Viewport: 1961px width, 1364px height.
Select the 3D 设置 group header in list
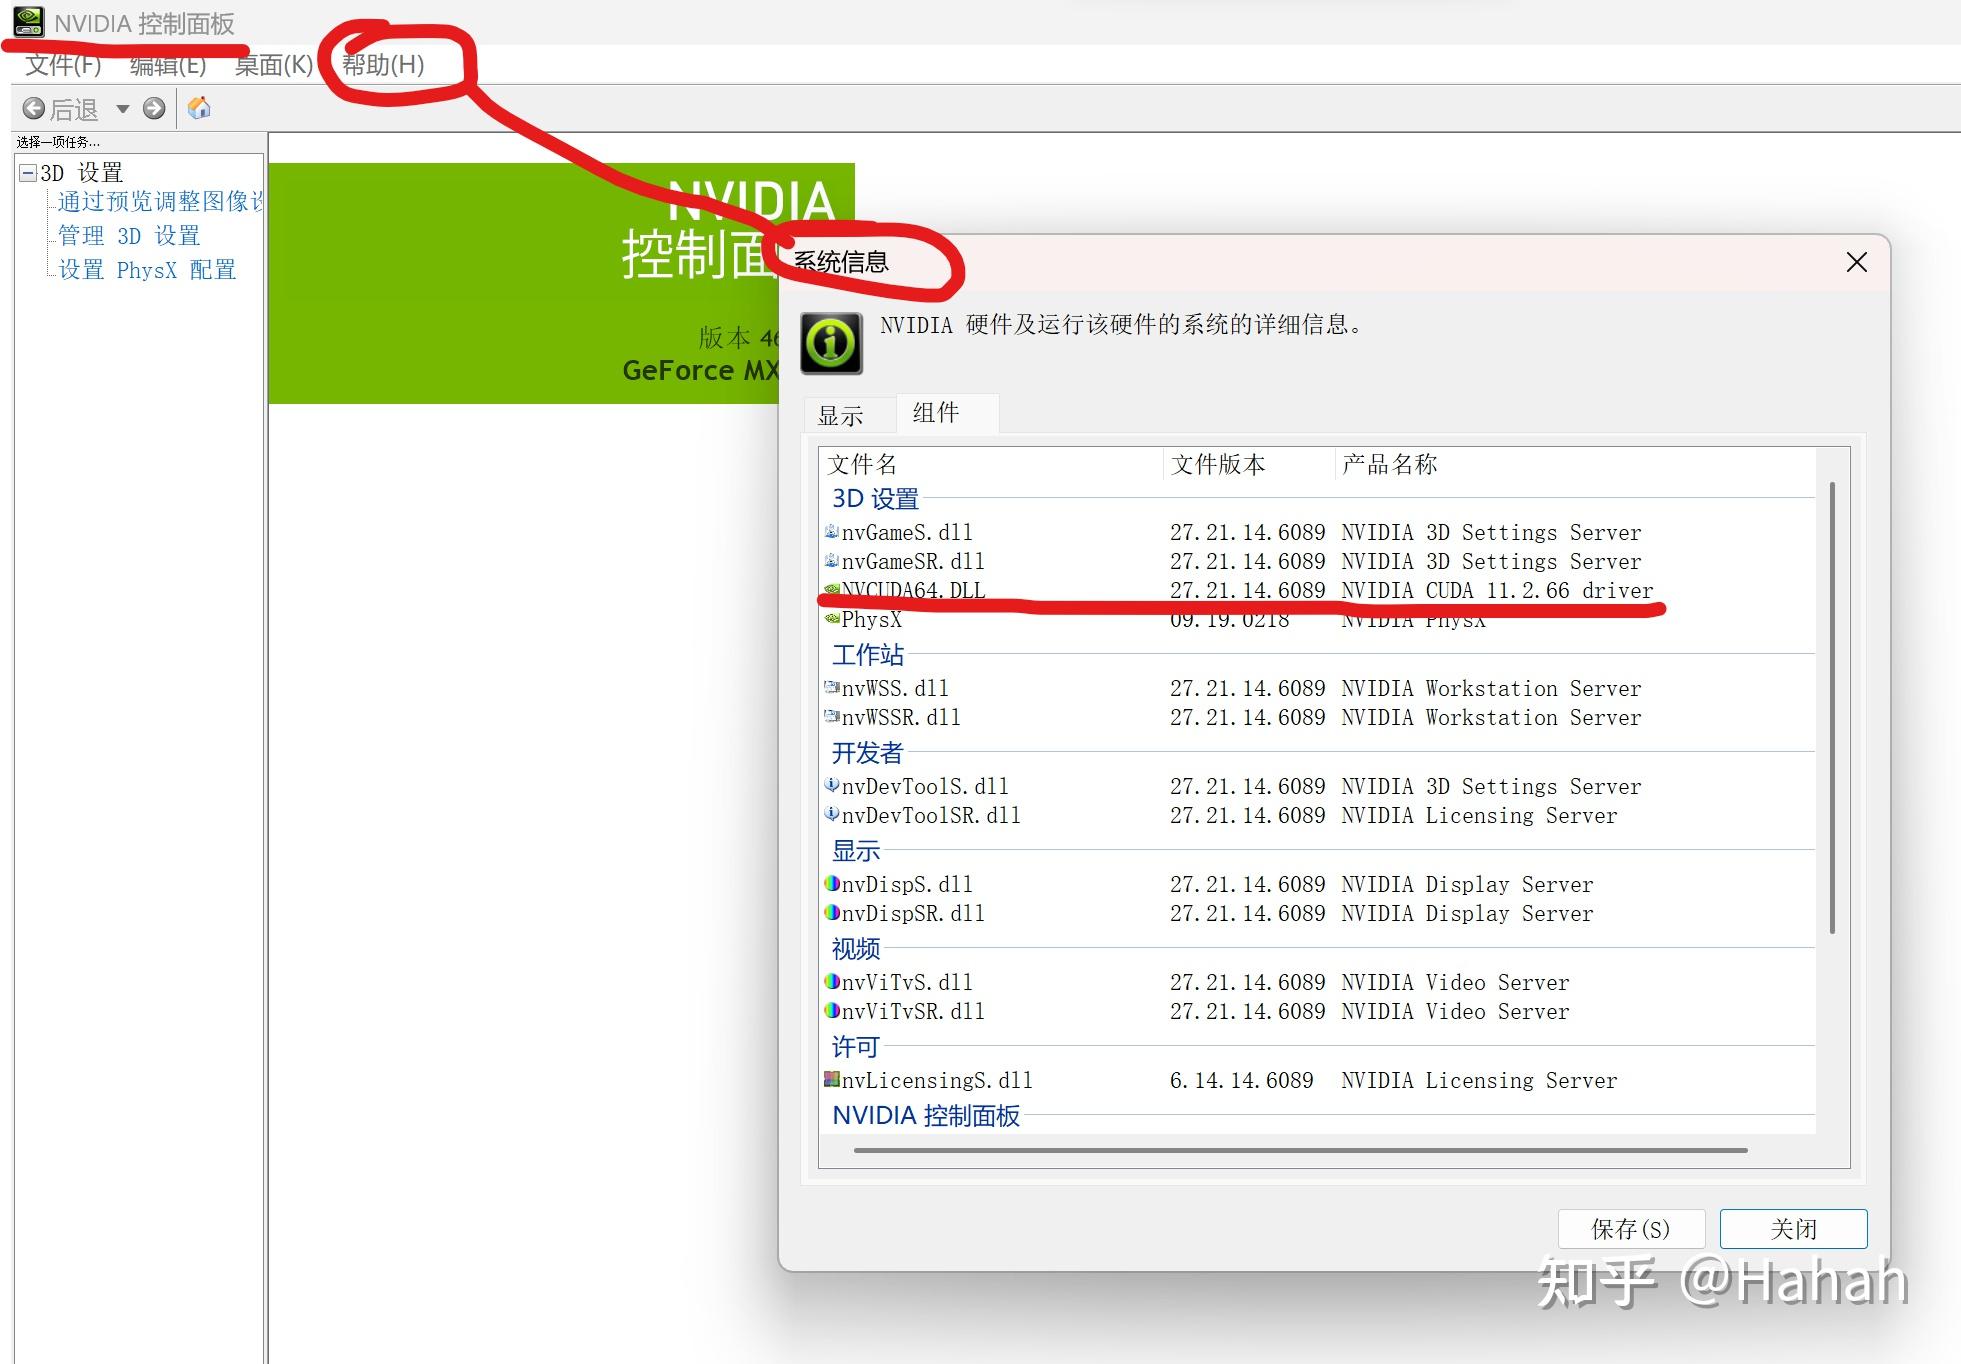[875, 499]
